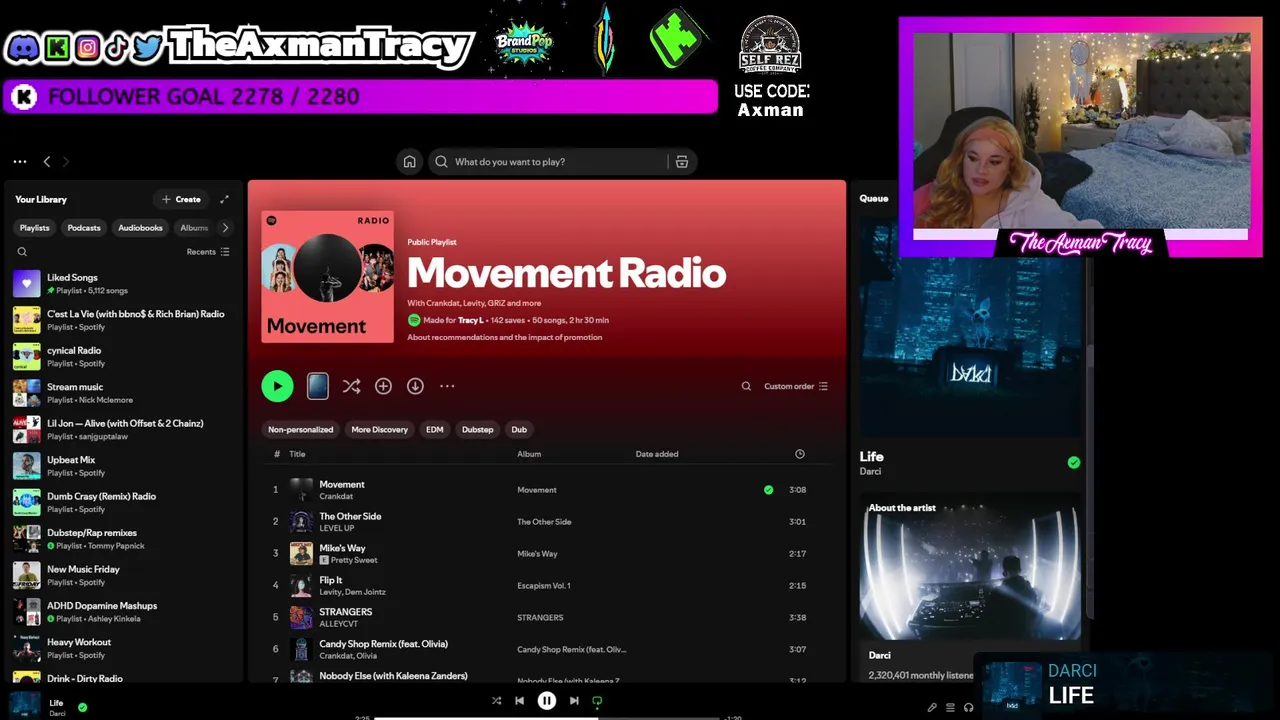Open lyrics microphone icon in bottom bar

coord(932,707)
